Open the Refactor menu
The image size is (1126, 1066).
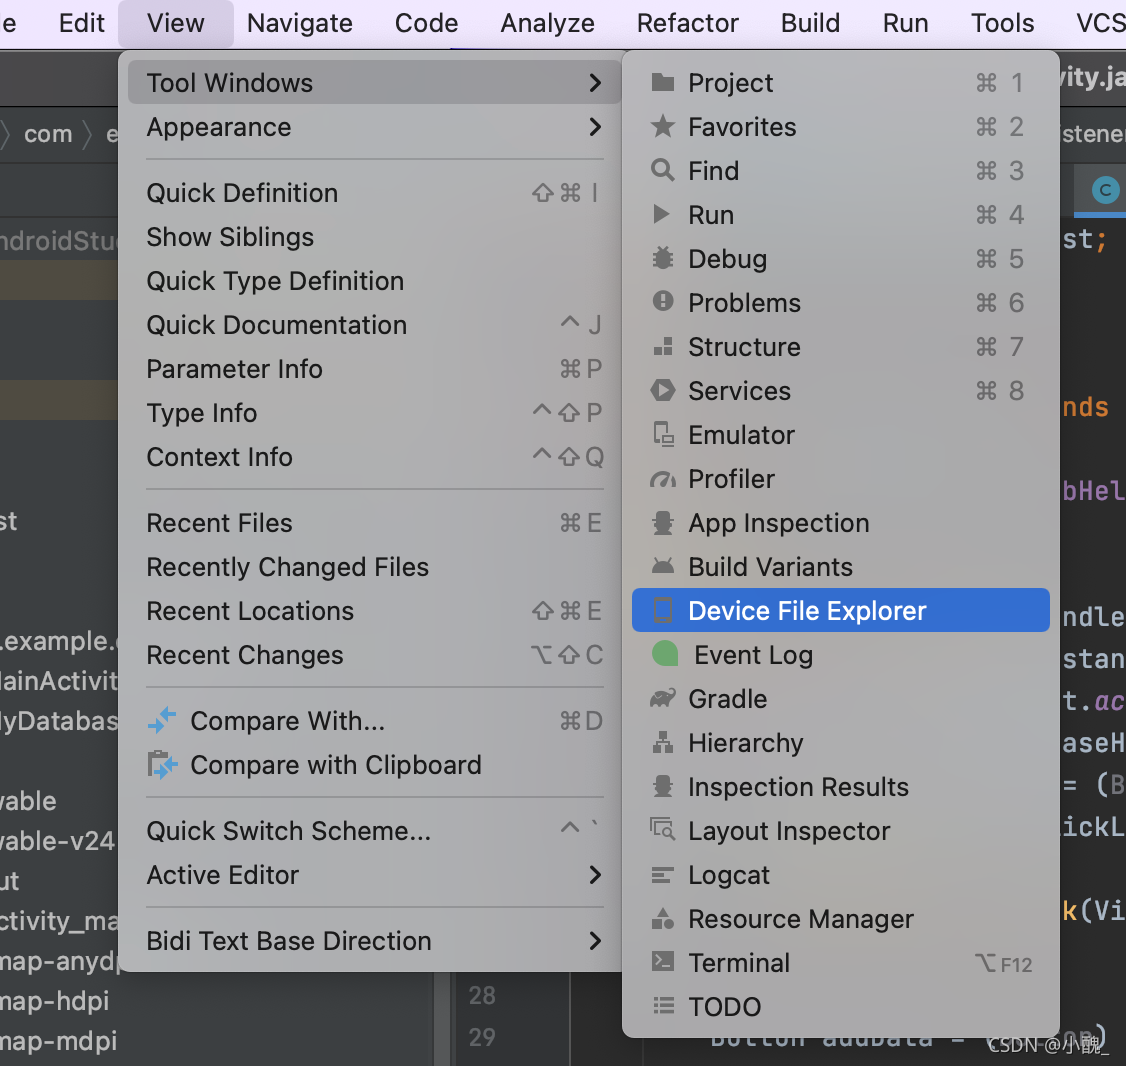(687, 23)
